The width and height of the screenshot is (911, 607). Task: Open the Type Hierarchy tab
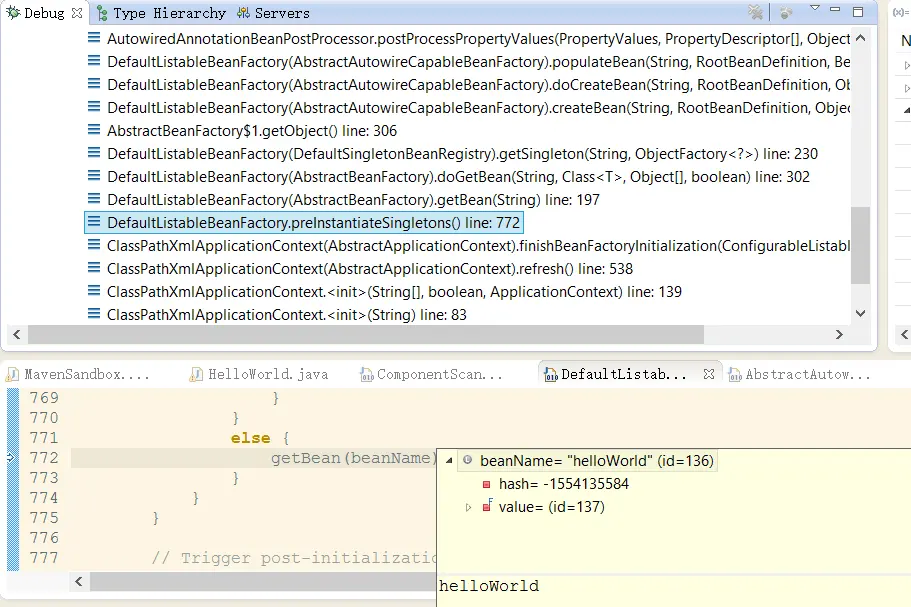162,13
